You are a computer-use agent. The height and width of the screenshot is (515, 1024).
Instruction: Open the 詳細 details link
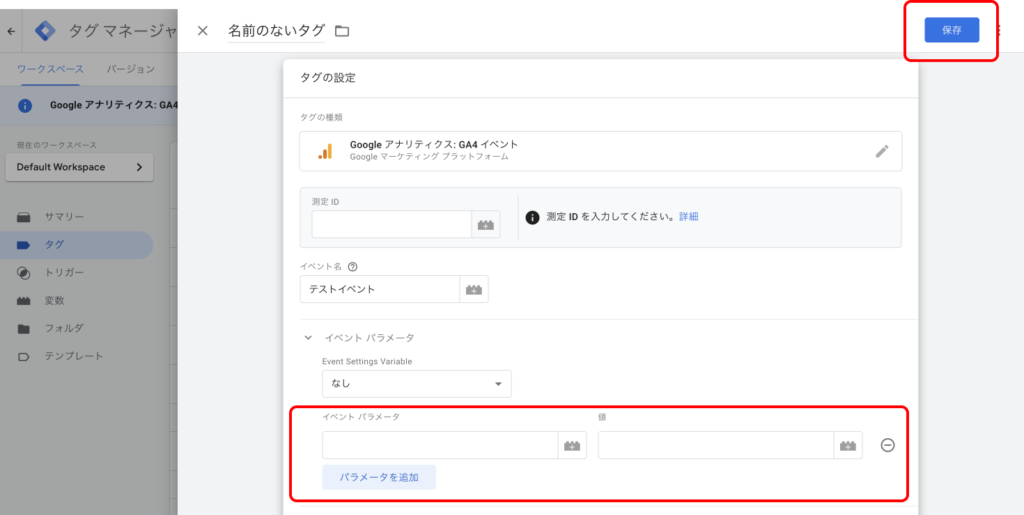pos(688,217)
